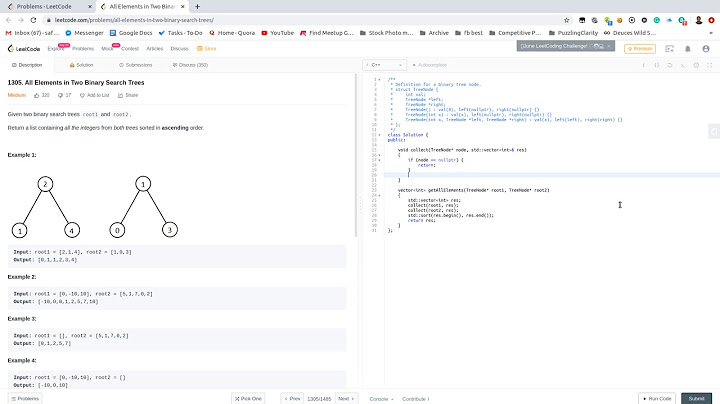Close the Problems - LeetCode tab
The height and width of the screenshot is (404, 720).
(90, 6)
